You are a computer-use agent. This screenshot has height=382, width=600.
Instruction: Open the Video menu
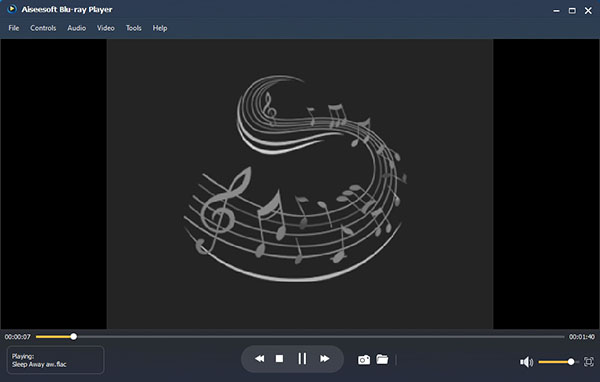coord(106,28)
